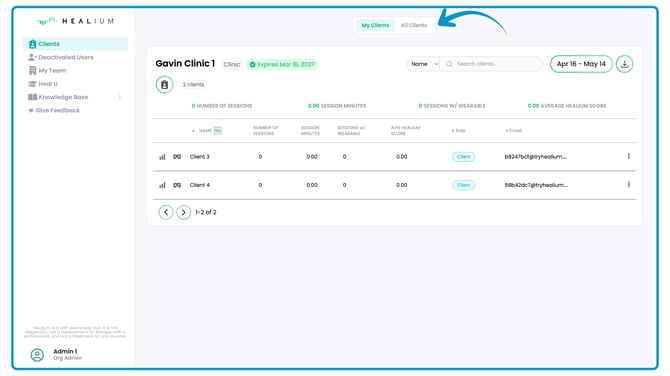Open Admin 1 profile avatar
This screenshot has width=670, height=376.
[x=37, y=355]
